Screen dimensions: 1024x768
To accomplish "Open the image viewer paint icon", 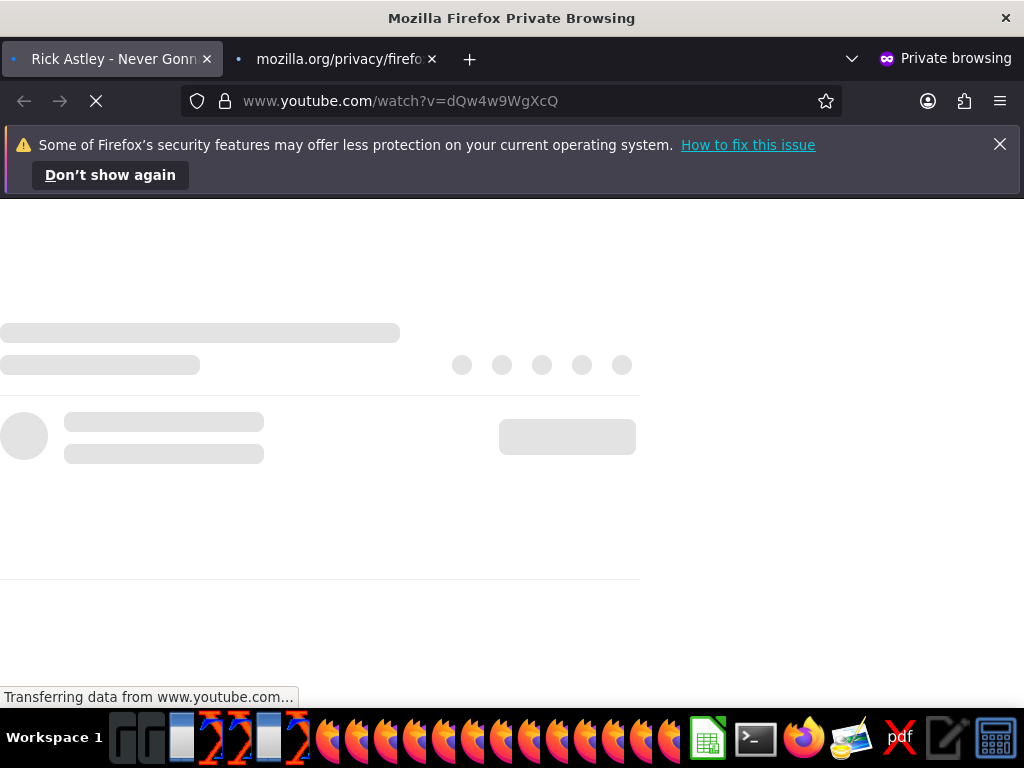I will pos(851,738).
